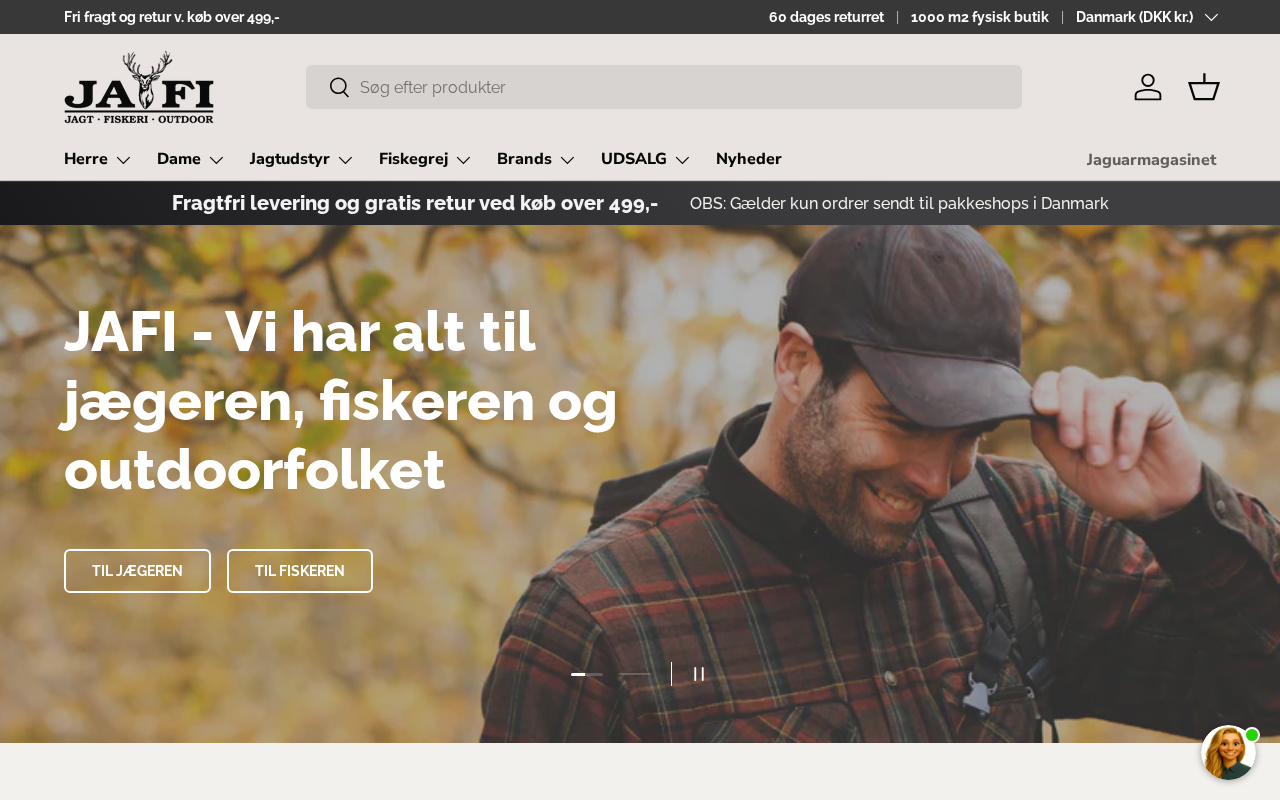The image size is (1280, 800).
Task: Open the Jaguarmagasinet link
Action: pyautogui.click(x=1151, y=160)
